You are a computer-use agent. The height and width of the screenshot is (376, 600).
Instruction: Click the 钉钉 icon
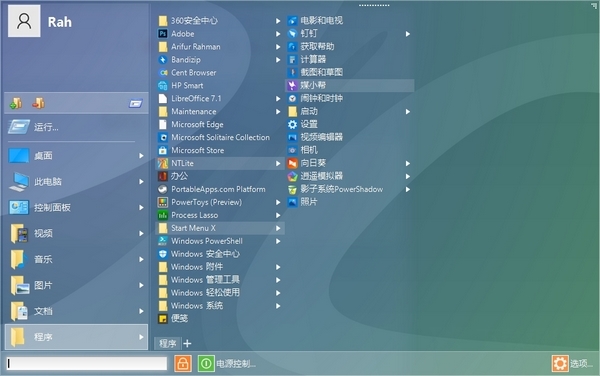[292, 34]
